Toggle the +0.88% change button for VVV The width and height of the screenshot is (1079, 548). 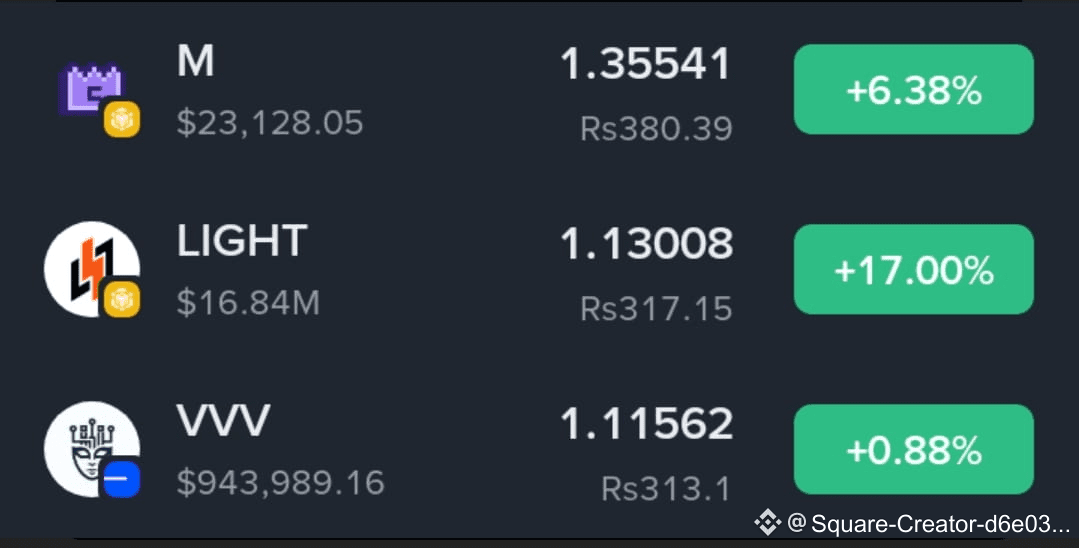coord(914,449)
